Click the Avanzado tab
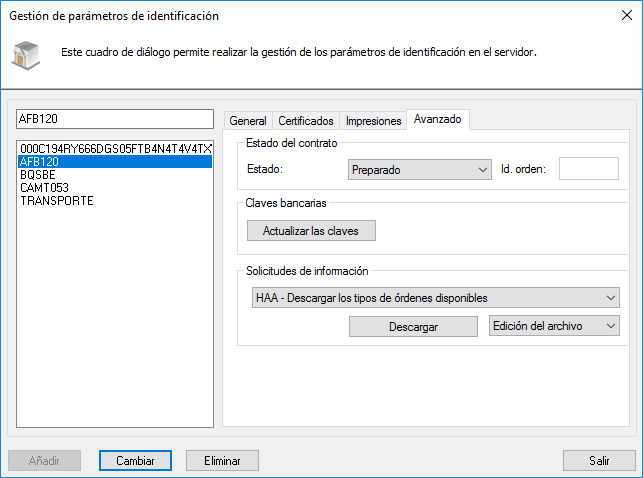The height and width of the screenshot is (478, 643). pos(438,119)
